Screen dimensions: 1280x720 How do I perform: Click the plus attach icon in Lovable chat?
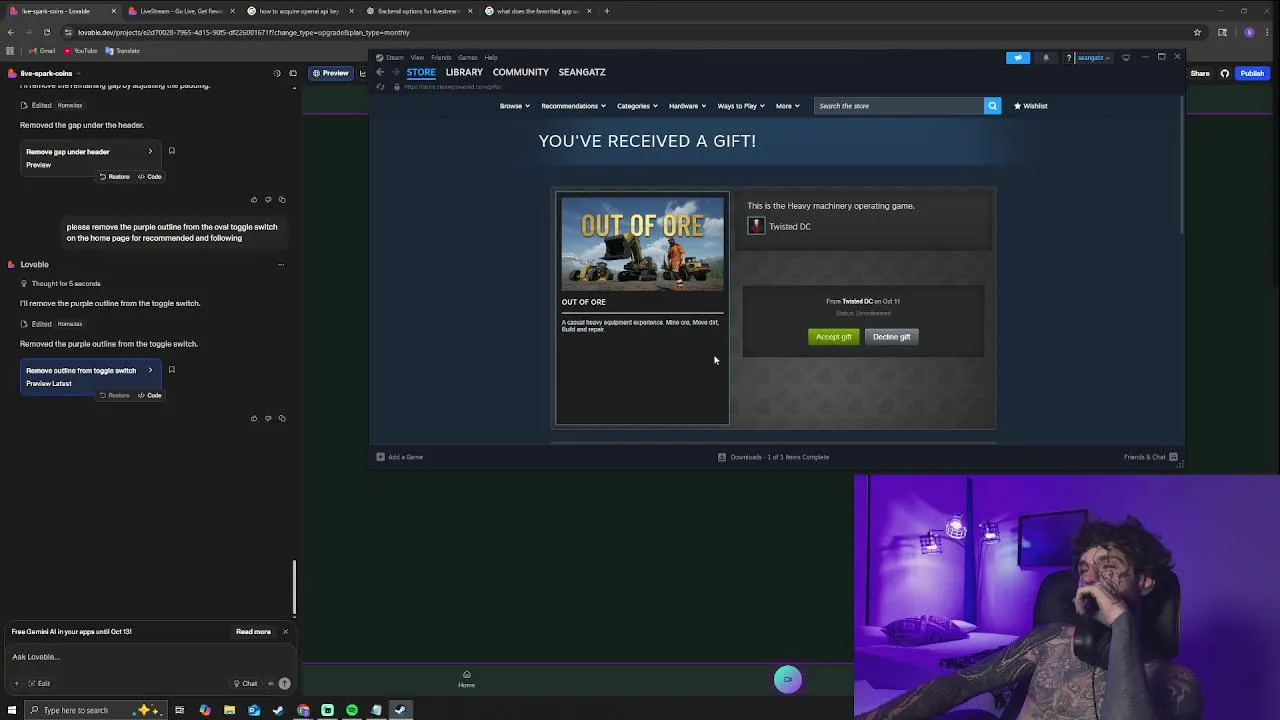[16, 684]
